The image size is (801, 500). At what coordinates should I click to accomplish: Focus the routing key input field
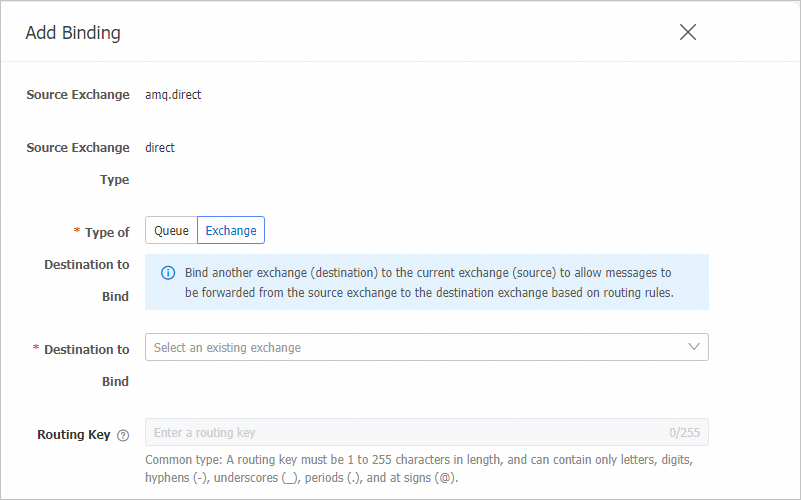click(x=400, y=433)
